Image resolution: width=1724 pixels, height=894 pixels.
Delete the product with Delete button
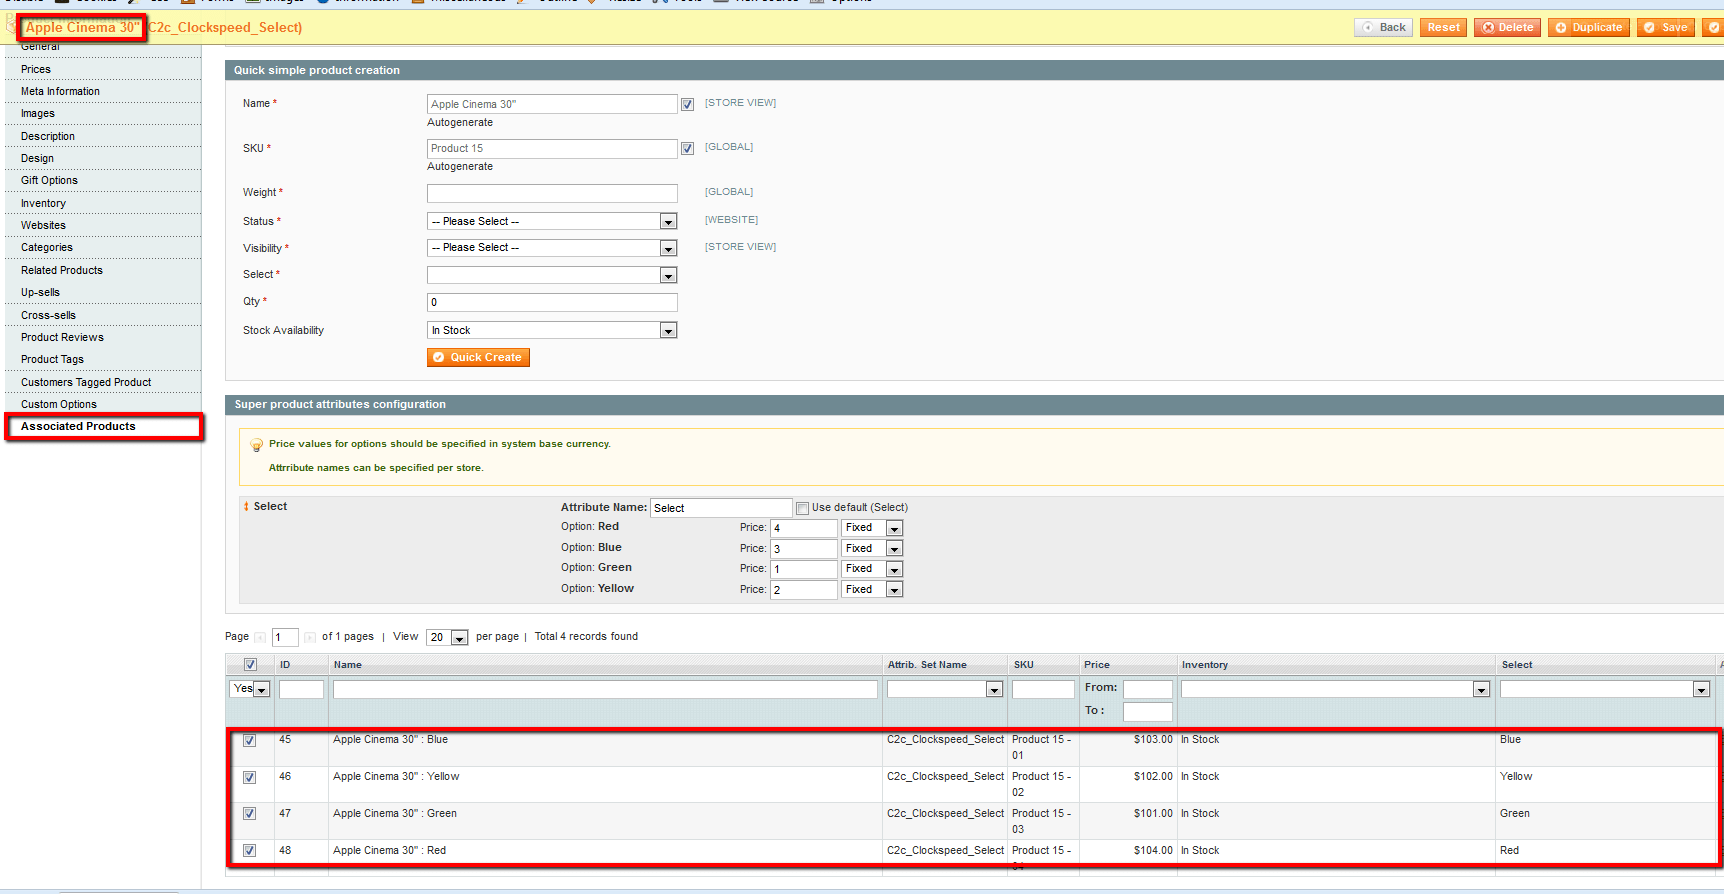(1507, 28)
